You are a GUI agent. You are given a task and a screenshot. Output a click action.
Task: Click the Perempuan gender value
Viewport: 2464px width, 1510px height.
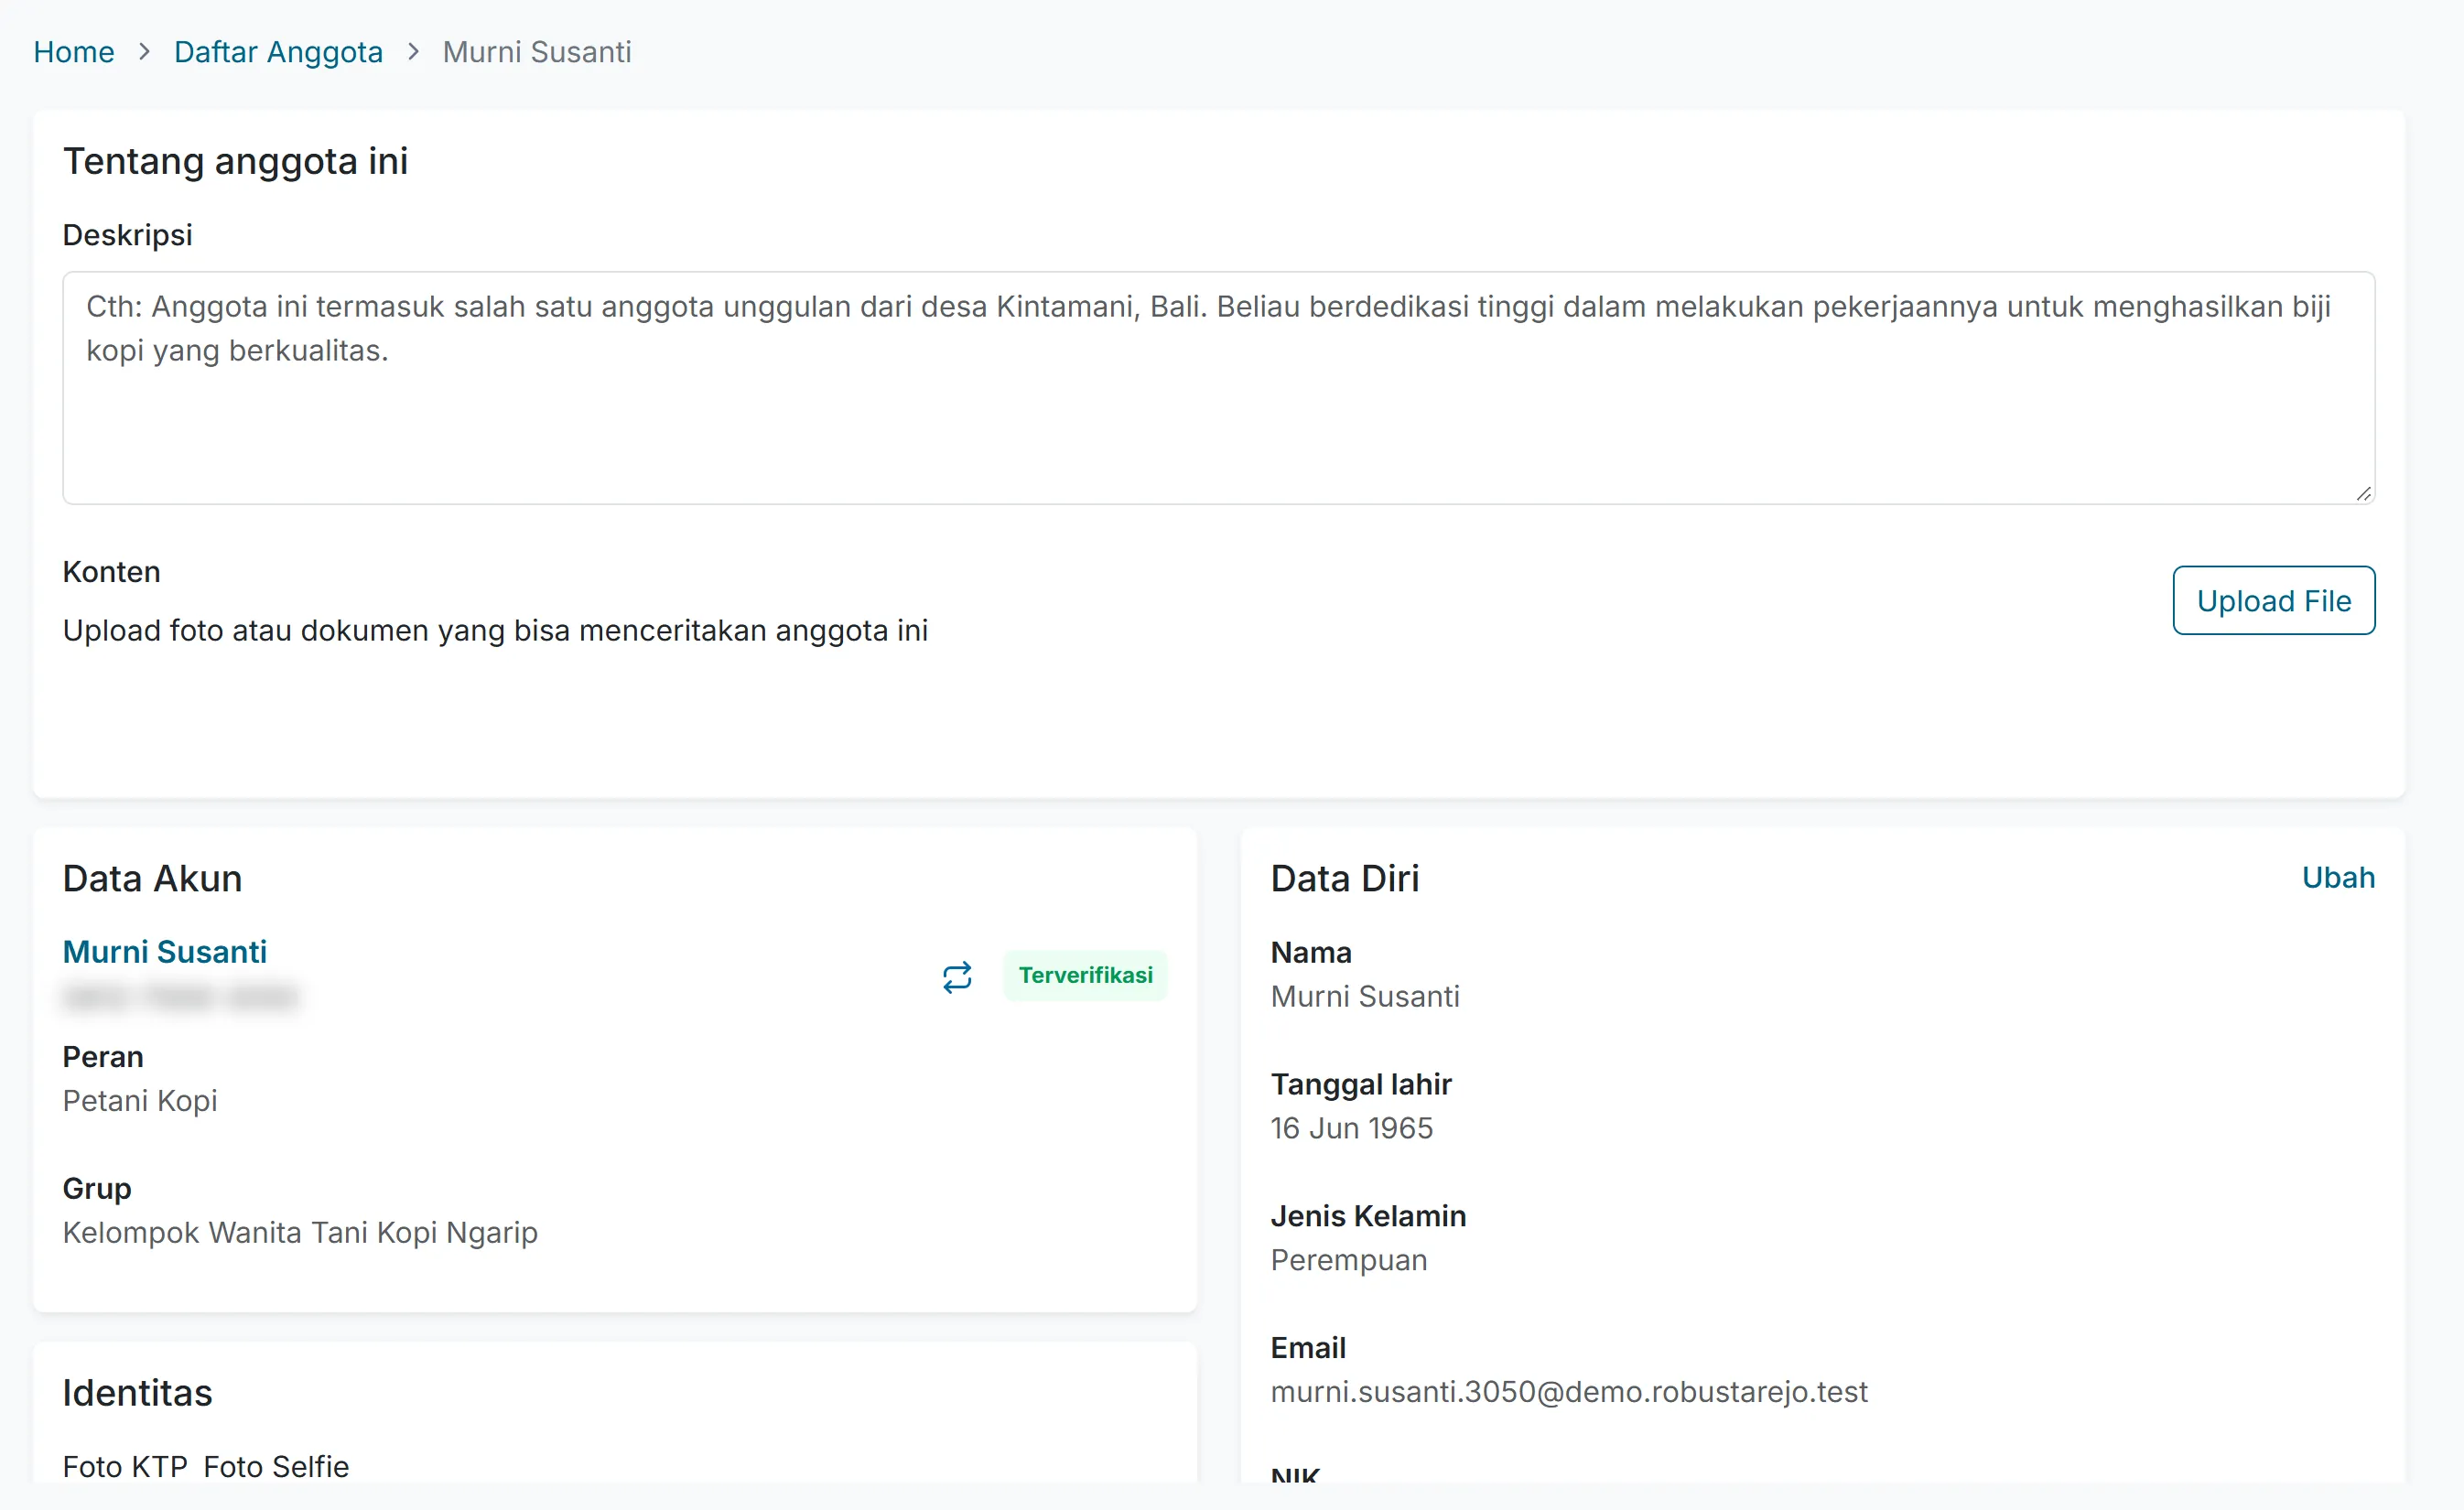click(1348, 1260)
